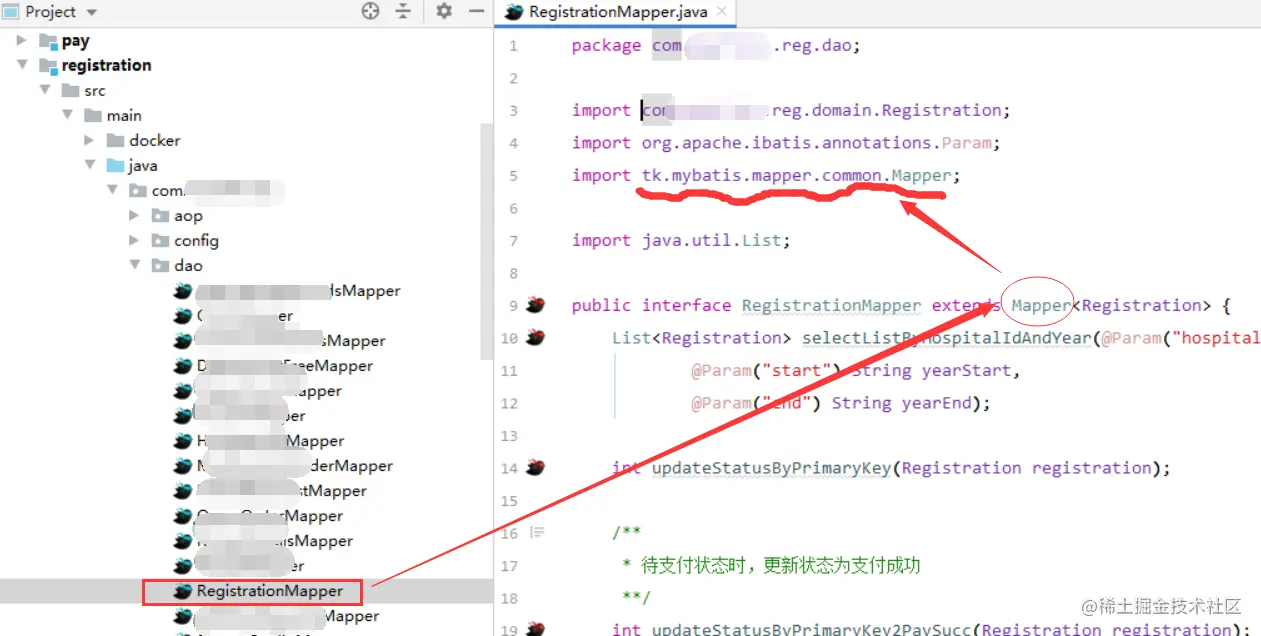
Task: Collapse the dao package arrow
Action: coord(135,265)
